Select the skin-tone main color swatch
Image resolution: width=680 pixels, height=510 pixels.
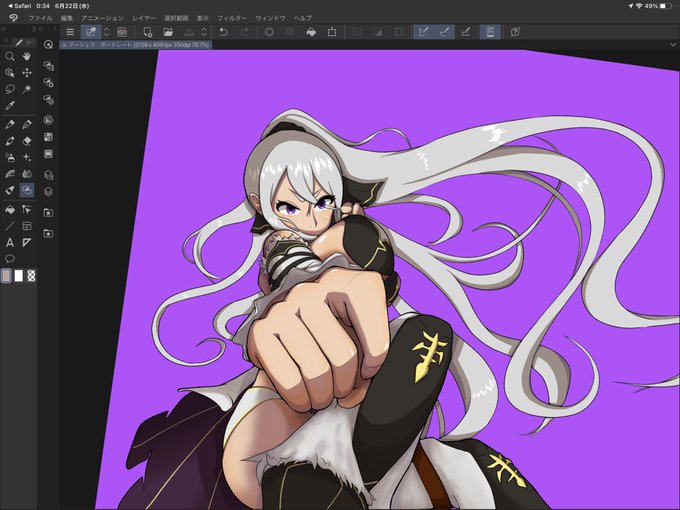click(6, 276)
